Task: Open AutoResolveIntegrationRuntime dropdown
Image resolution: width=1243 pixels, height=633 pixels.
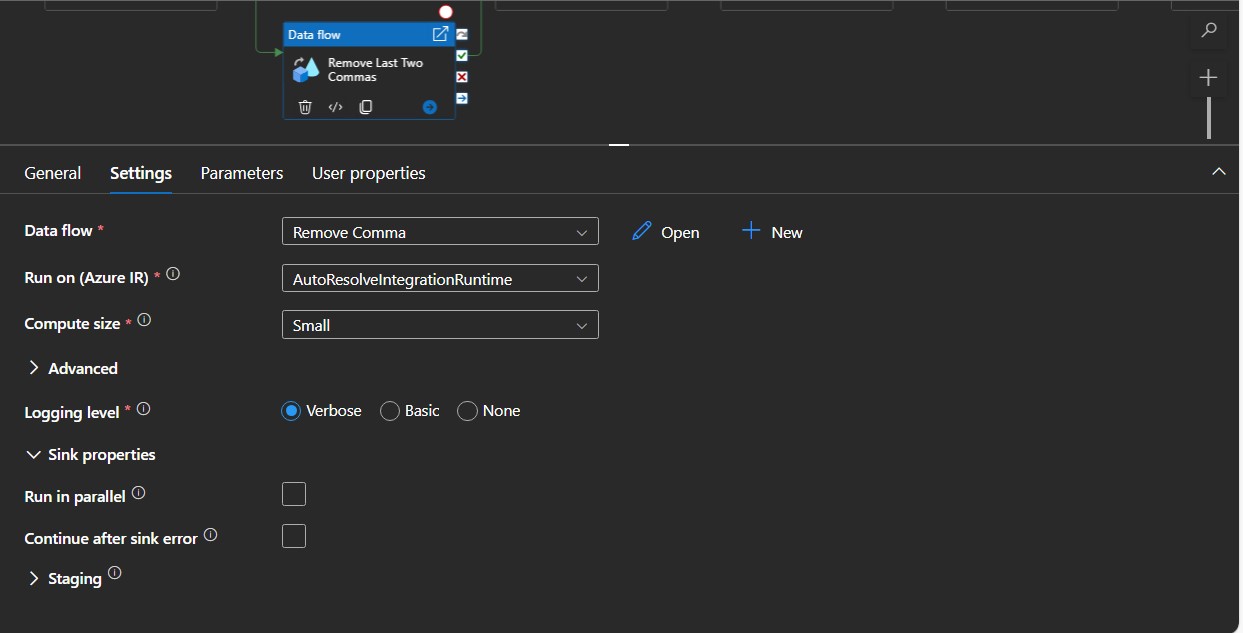Action: point(440,278)
